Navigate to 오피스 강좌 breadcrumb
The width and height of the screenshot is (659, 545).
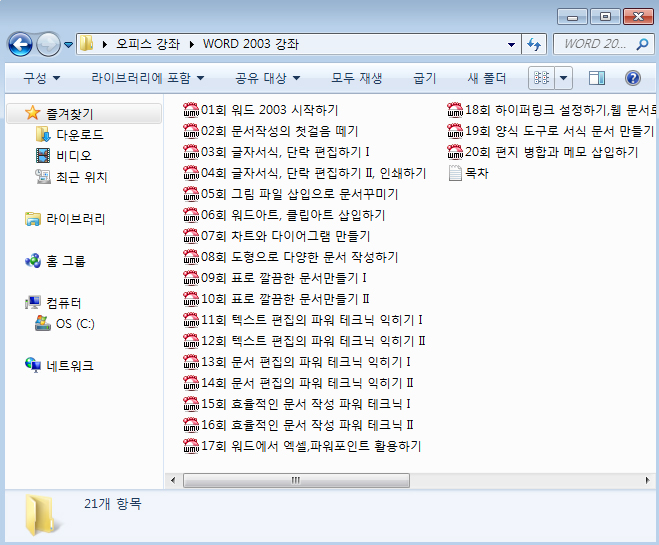pyautogui.click(x=148, y=44)
